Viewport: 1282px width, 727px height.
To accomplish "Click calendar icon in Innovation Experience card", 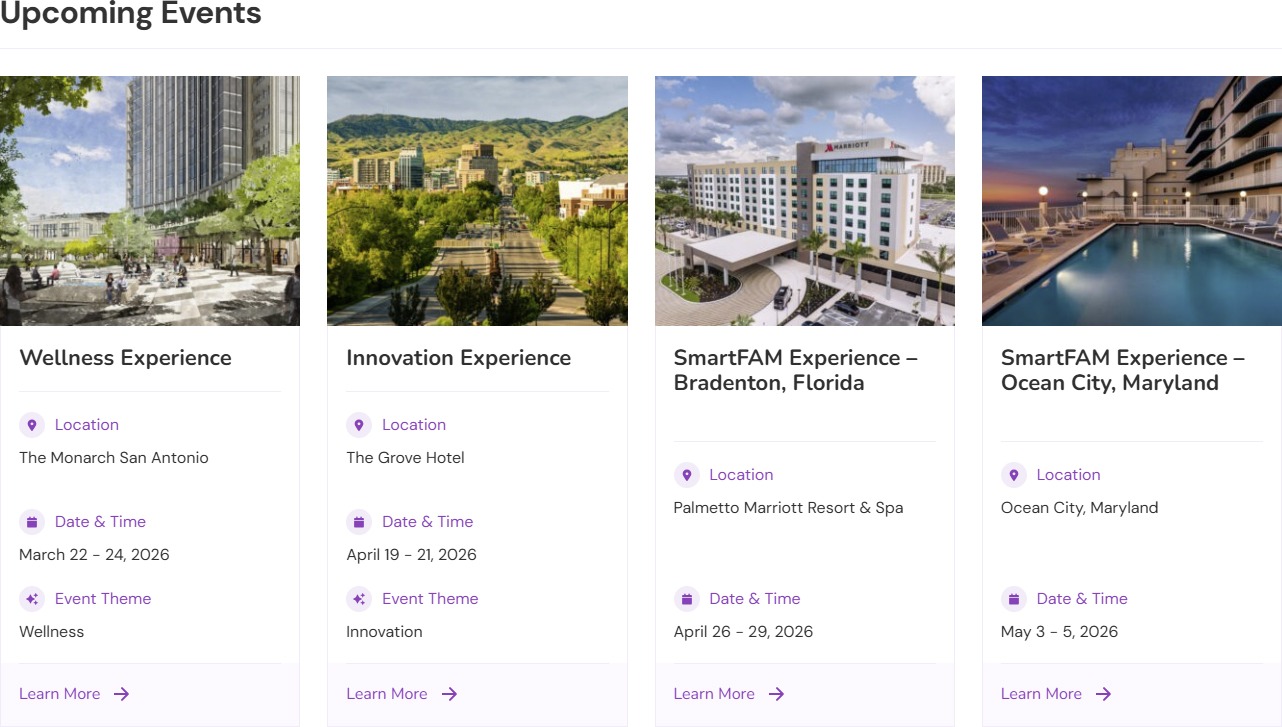I will (x=359, y=522).
